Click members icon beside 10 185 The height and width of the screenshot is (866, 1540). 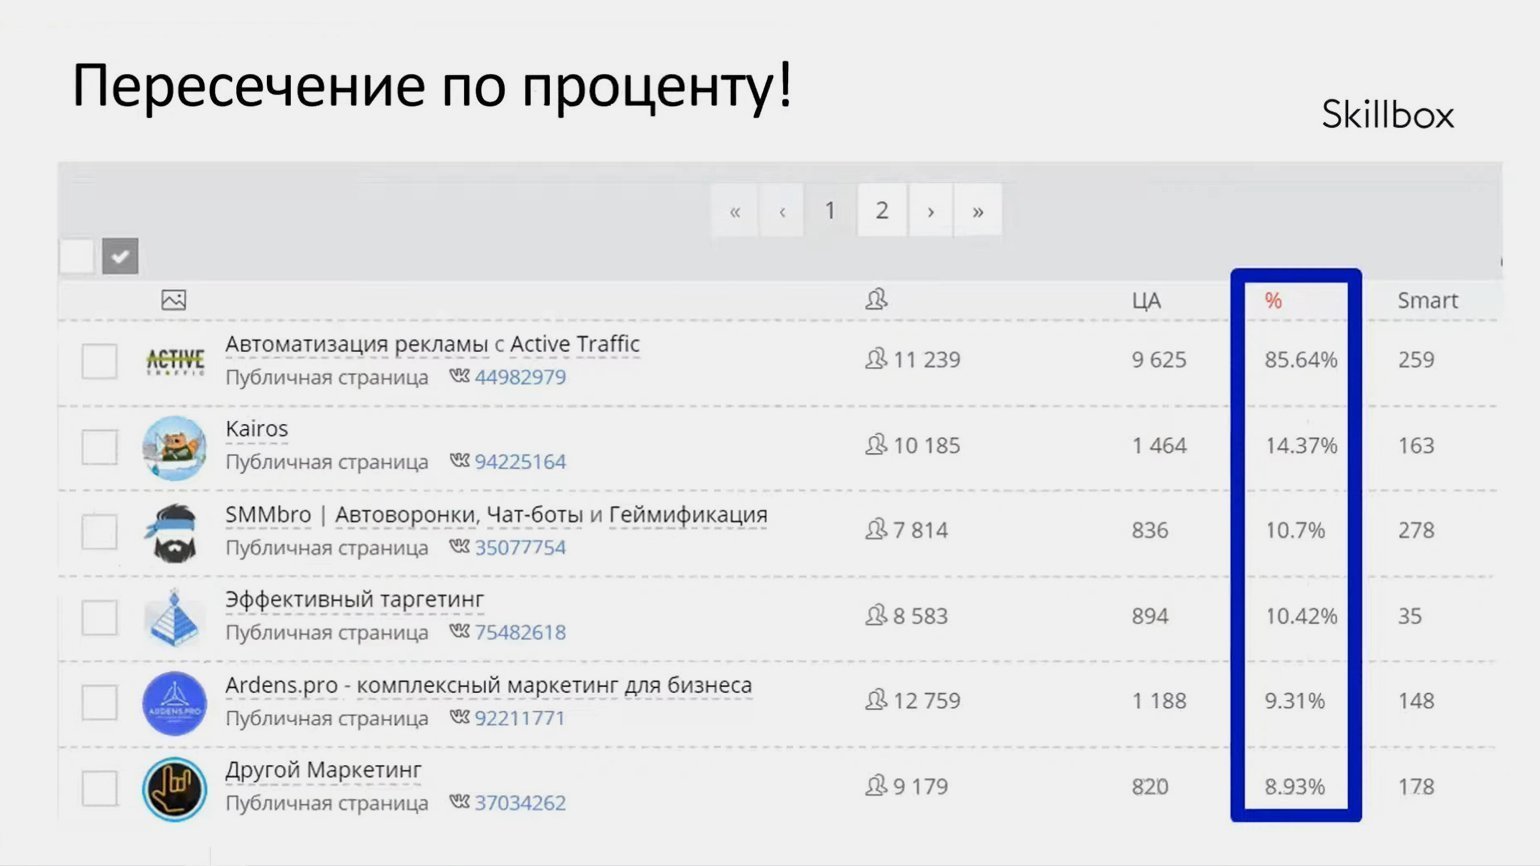876,444
